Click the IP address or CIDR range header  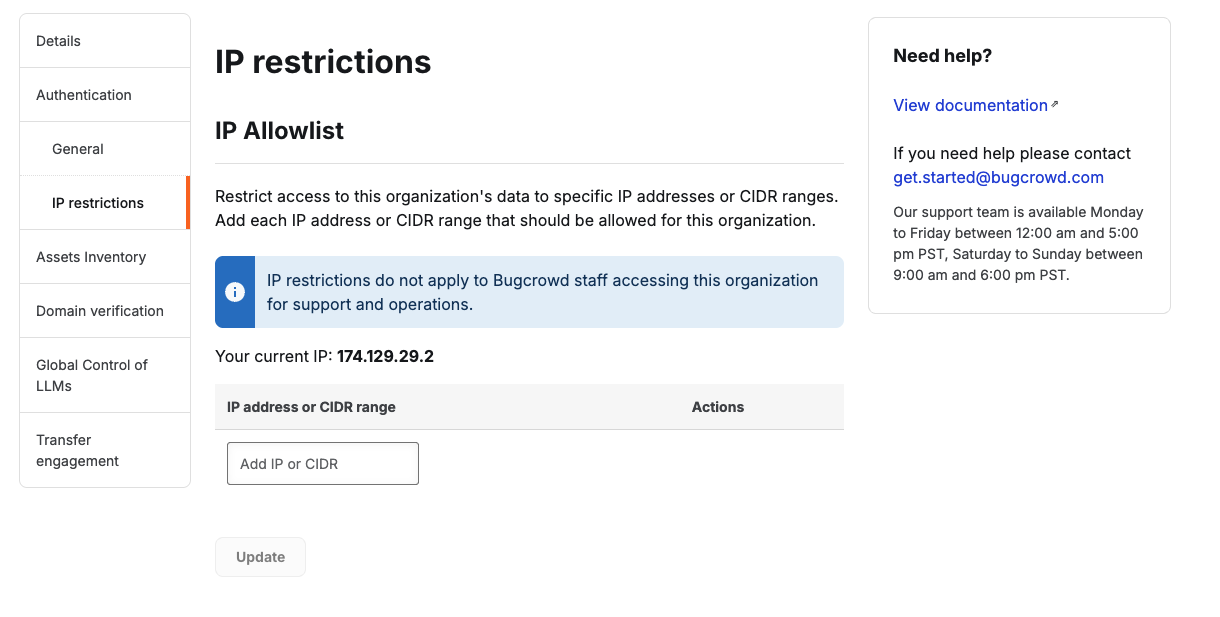click(311, 407)
